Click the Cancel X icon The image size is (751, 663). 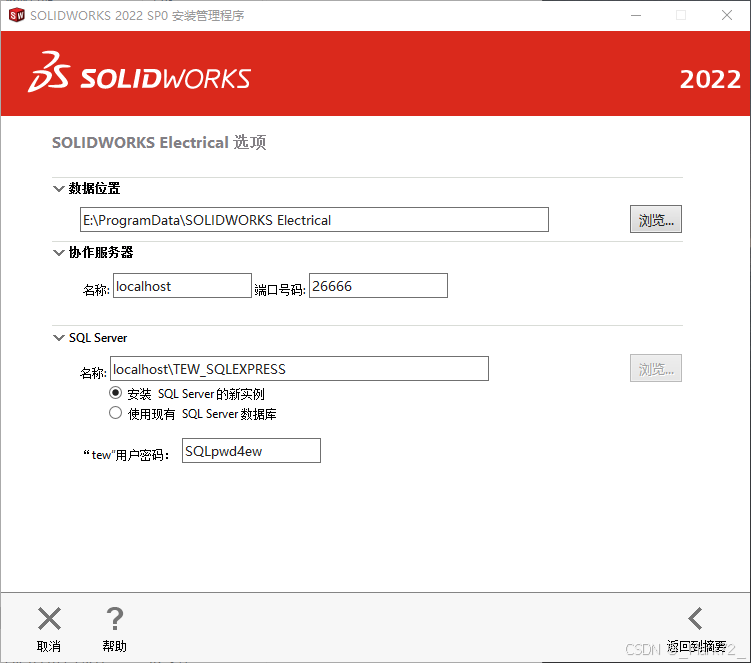[49, 618]
